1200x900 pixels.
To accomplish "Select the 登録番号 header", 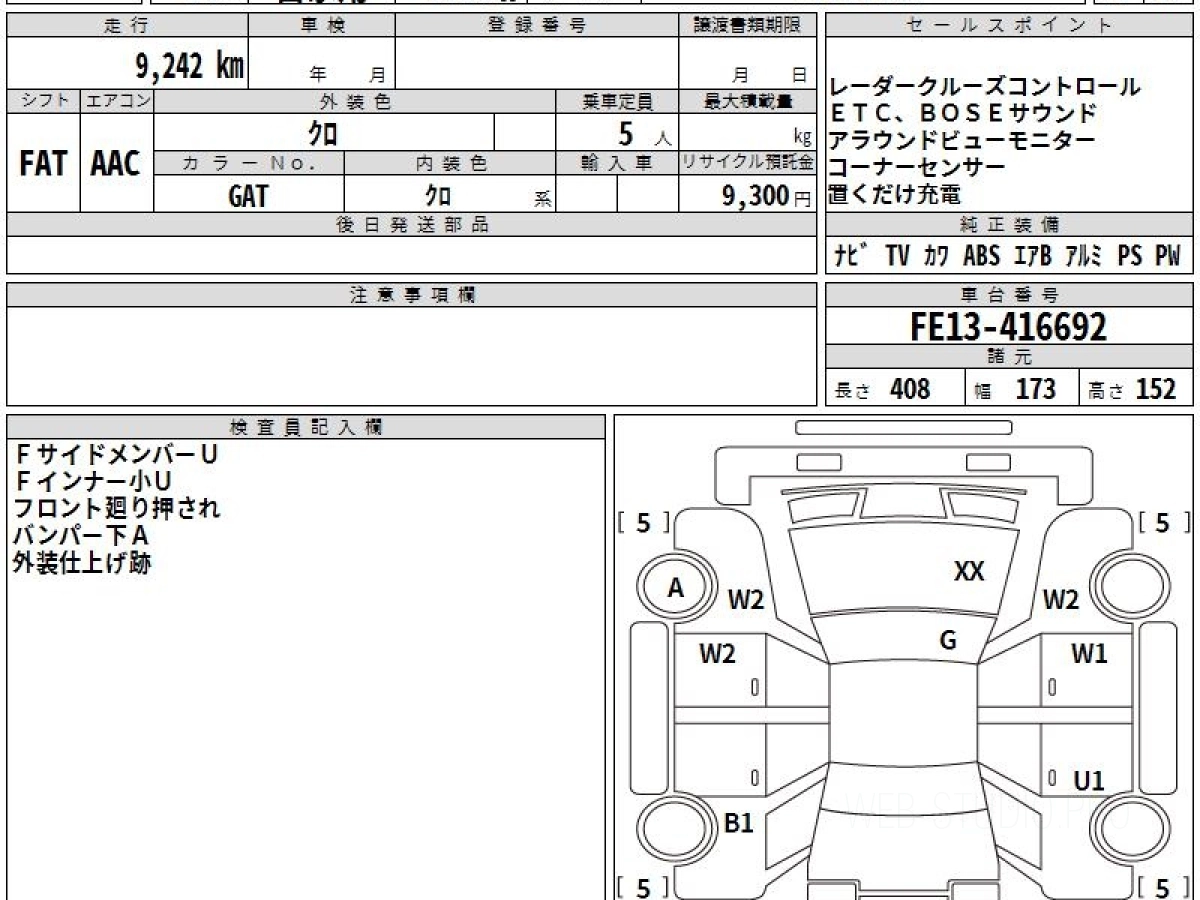I will (x=537, y=26).
